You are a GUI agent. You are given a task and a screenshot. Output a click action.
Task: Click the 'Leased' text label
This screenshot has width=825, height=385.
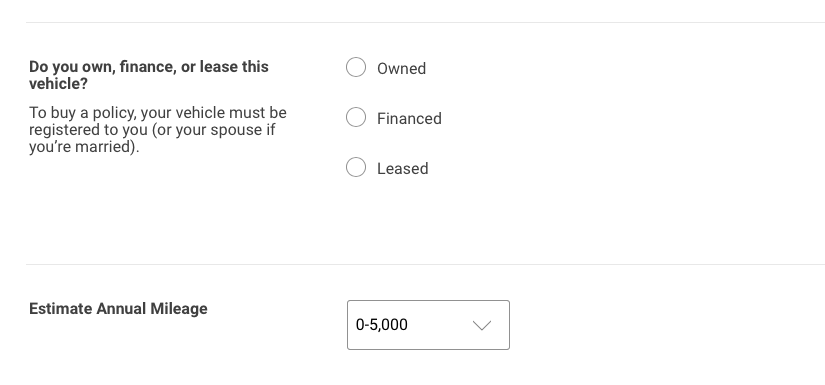click(x=403, y=168)
